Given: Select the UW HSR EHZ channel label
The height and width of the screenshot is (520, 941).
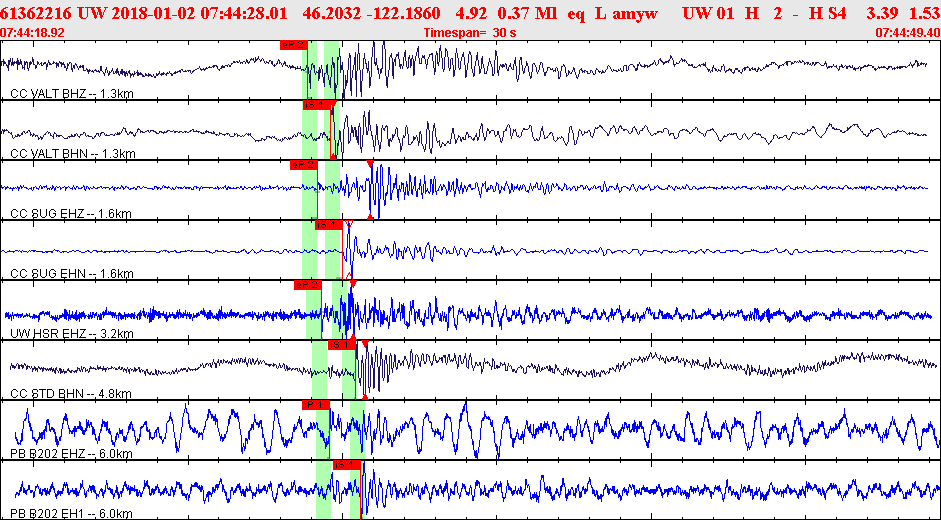Looking at the screenshot, I should 72,334.
